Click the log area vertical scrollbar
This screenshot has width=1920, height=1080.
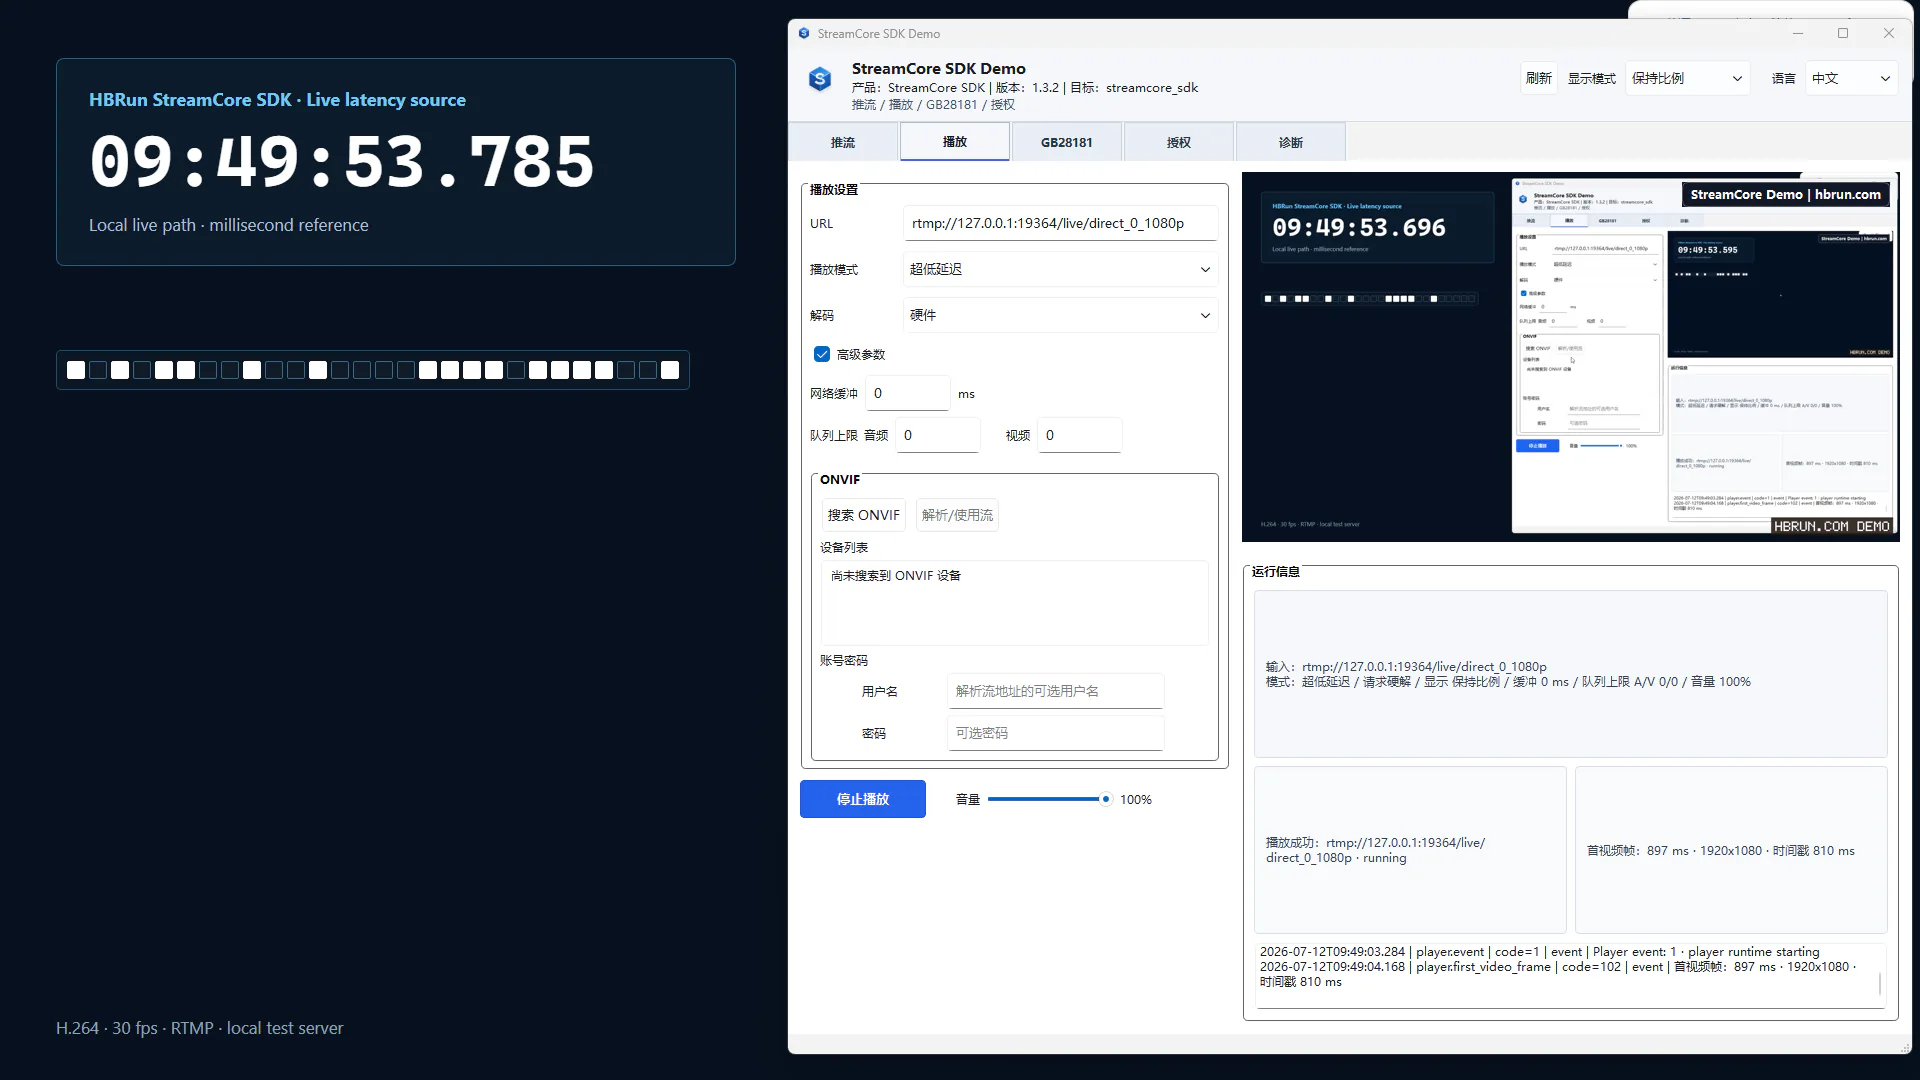(x=1880, y=983)
